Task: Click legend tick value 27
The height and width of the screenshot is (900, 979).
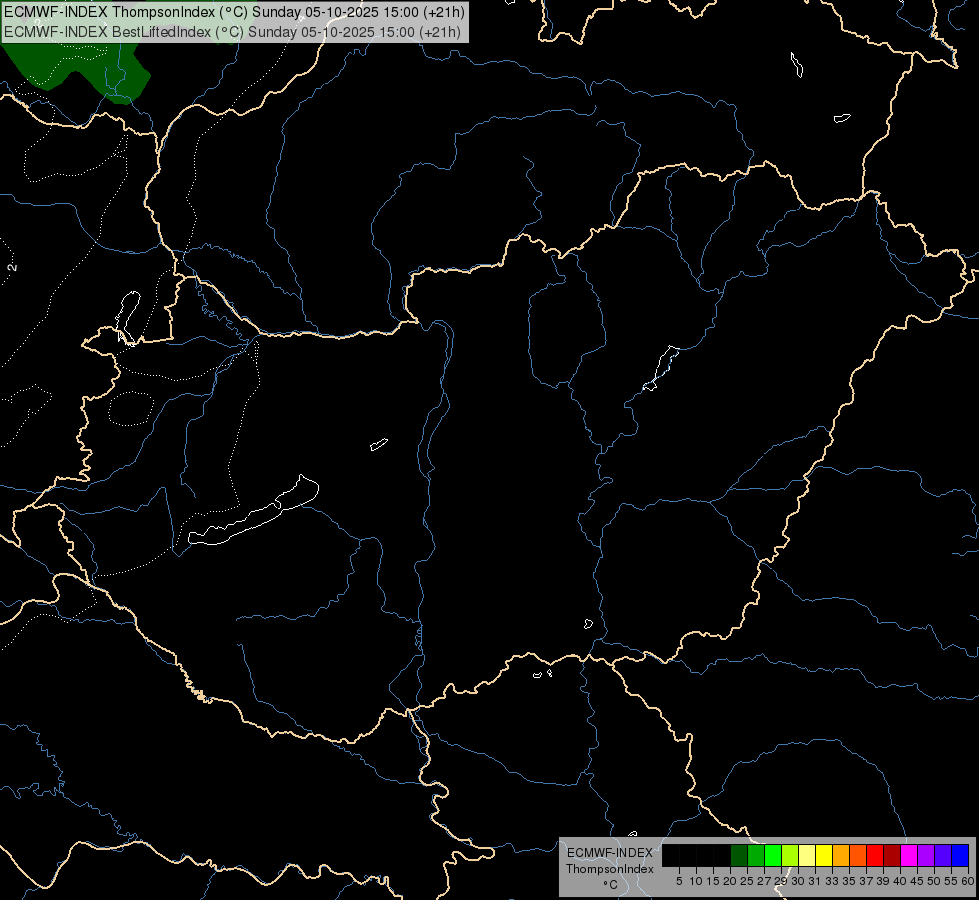Action: tap(764, 881)
